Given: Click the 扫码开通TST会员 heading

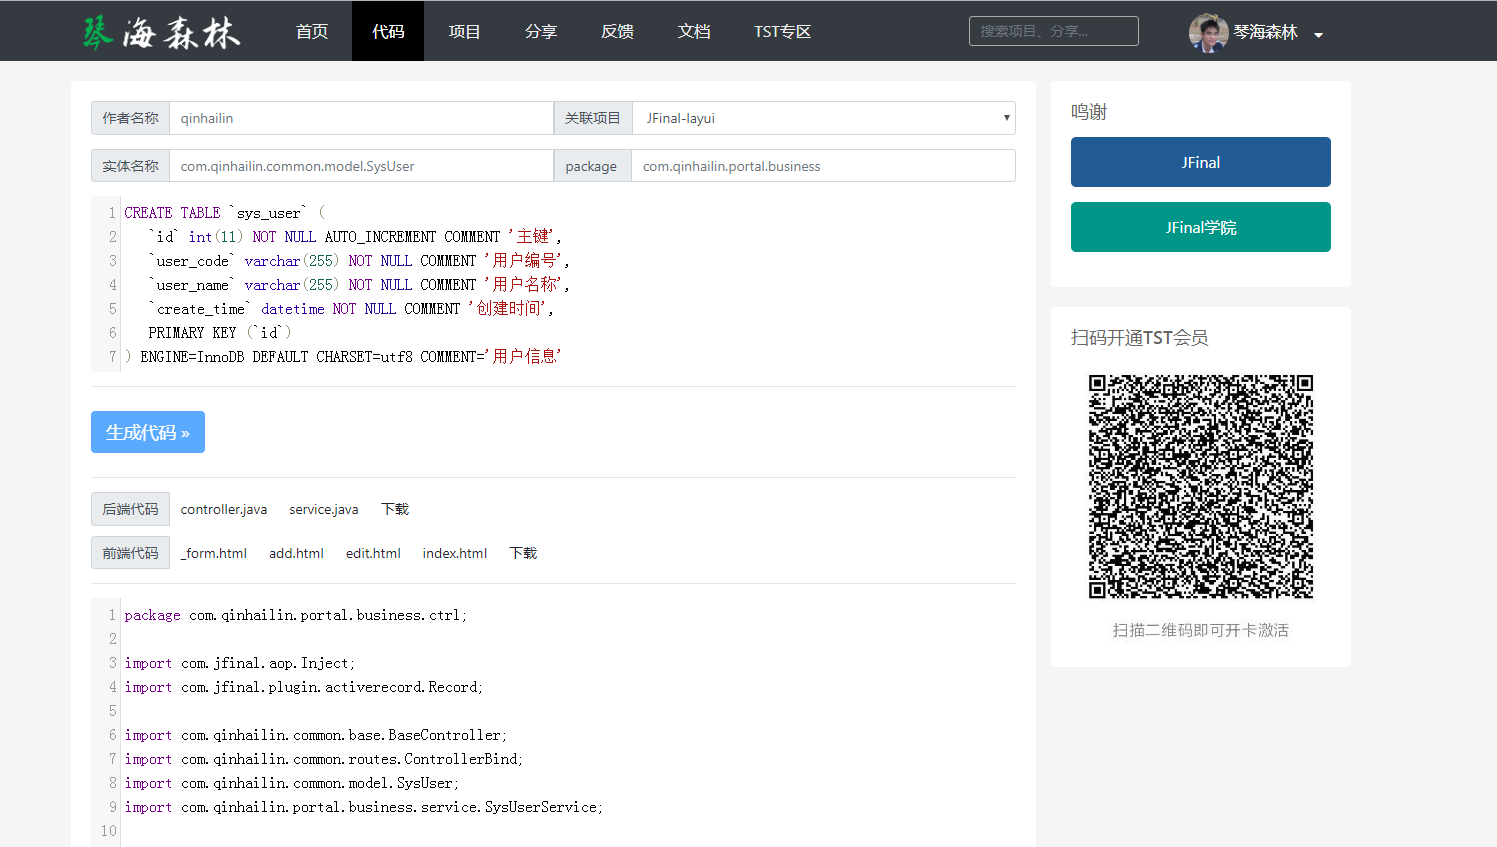Looking at the screenshot, I should (x=1140, y=338).
